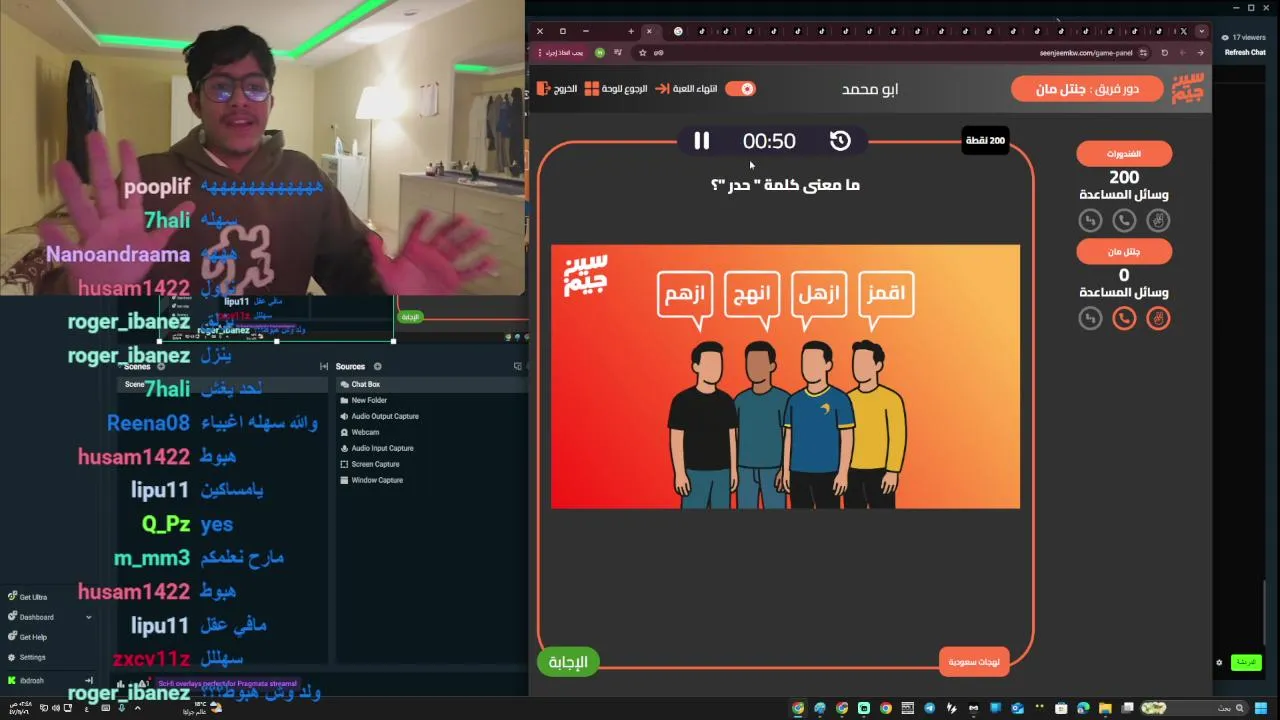Use الشدورات phone call lifeline icon
This screenshot has height=720, width=1280.
[1124, 220]
